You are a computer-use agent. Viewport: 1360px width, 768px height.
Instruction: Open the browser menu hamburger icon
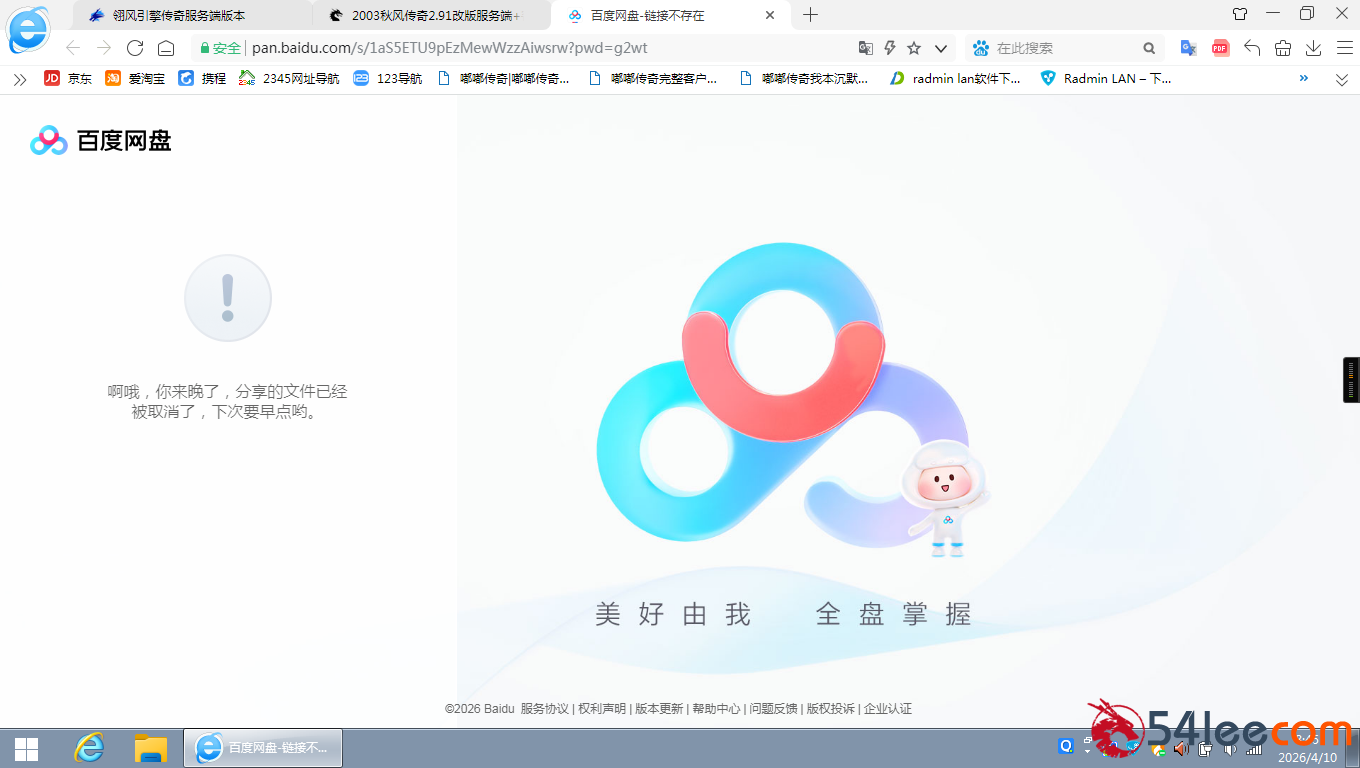1345,47
